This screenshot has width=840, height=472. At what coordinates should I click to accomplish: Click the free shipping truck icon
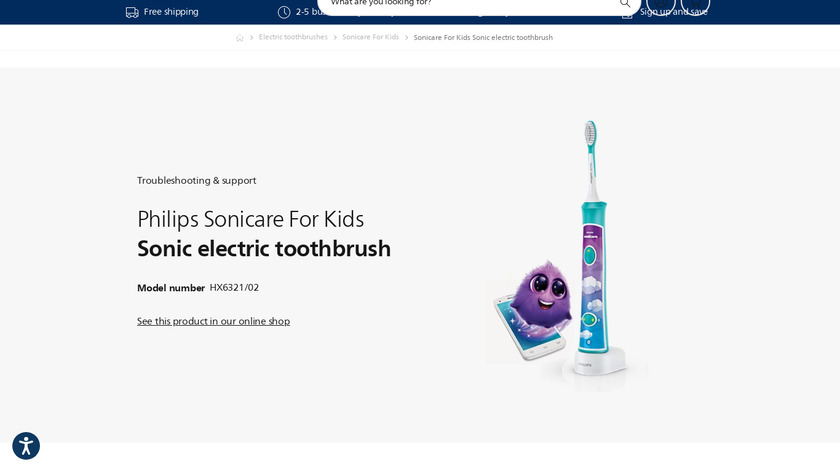click(x=132, y=12)
